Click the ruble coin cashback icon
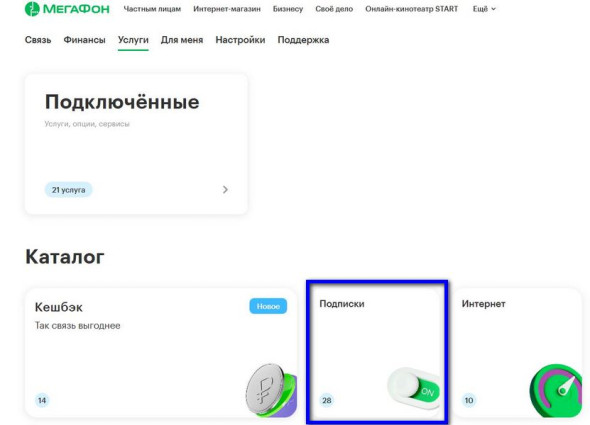This screenshot has height=425, width=590. pyautogui.click(x=271, y=390)
